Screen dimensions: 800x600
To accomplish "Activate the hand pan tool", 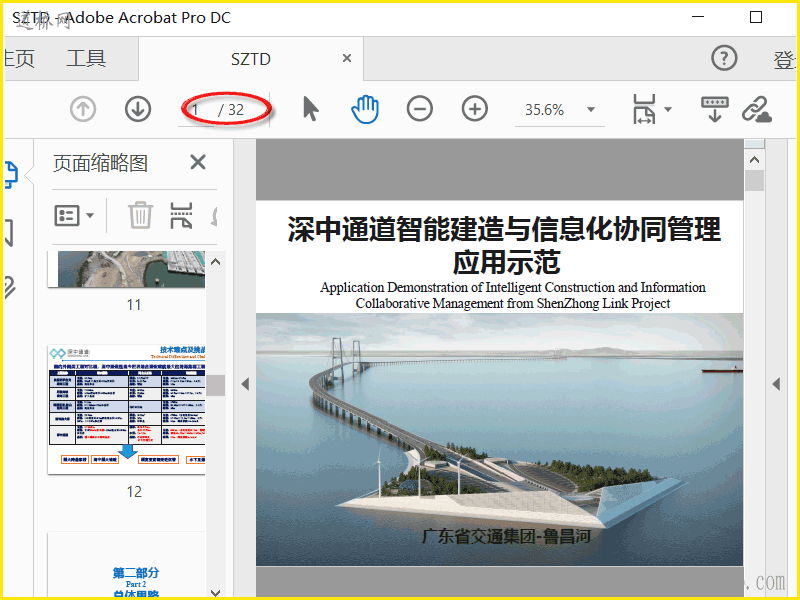I will pyautogui.click(x=365, y=109).
